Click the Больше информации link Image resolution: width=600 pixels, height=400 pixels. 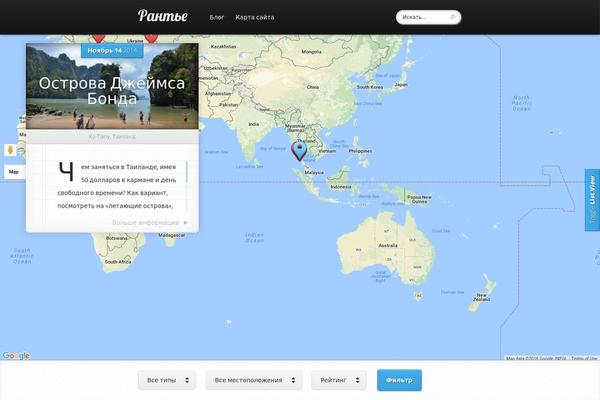tap(145, 222)
